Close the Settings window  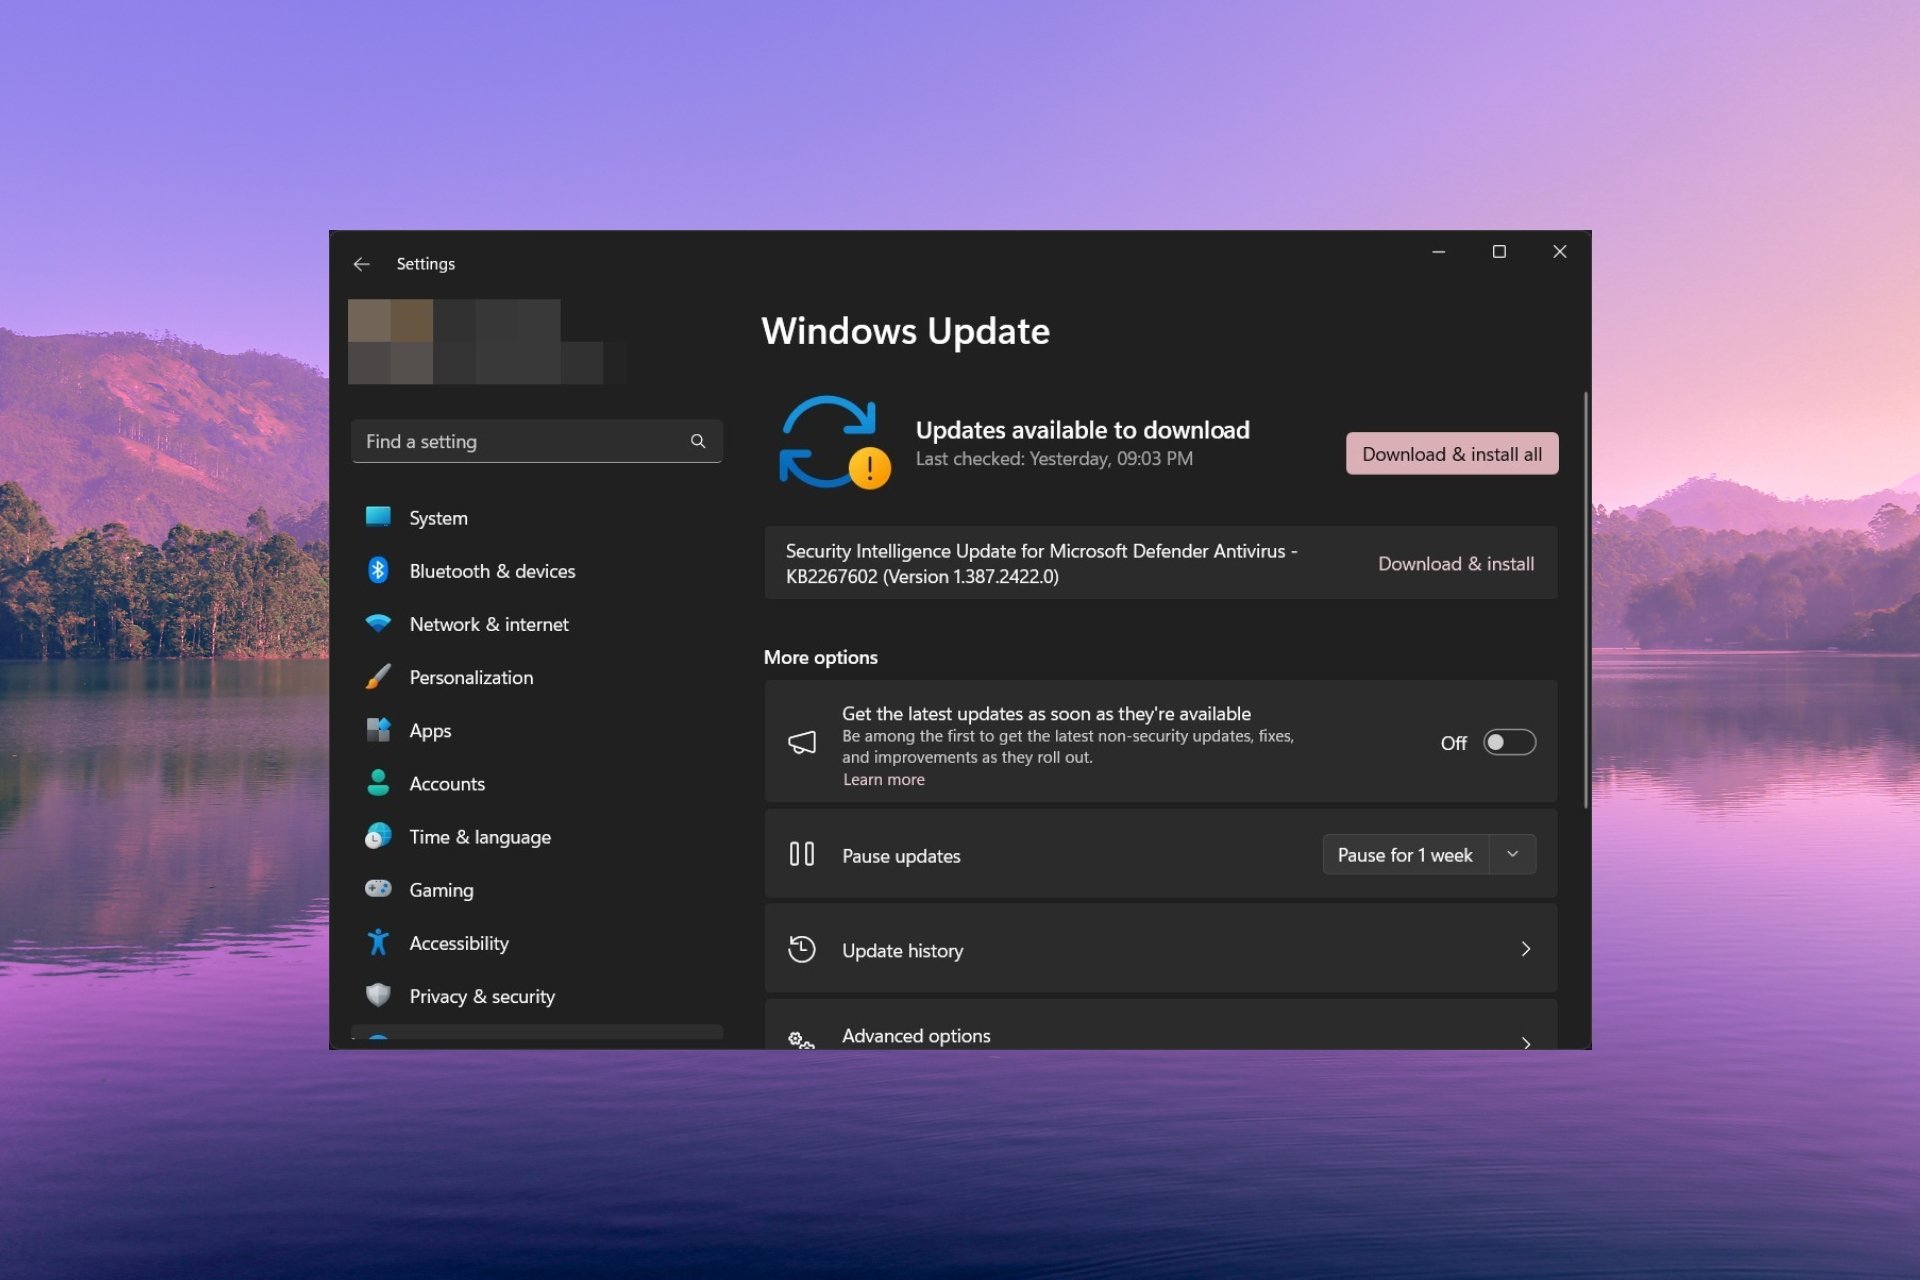tap(1559, 252)
